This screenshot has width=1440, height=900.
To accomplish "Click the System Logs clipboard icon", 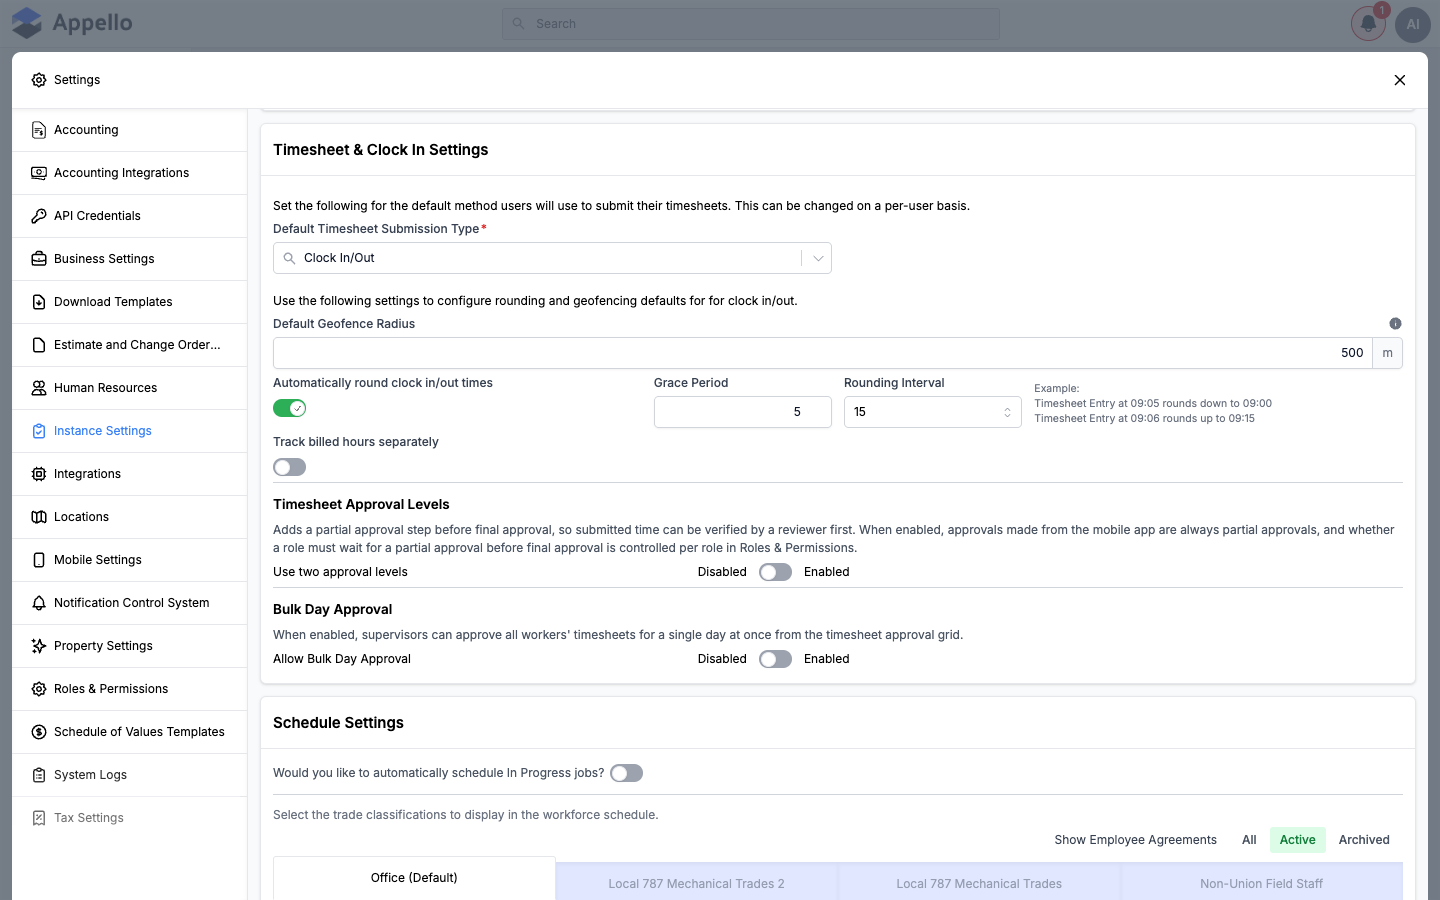I will [39, 775].
